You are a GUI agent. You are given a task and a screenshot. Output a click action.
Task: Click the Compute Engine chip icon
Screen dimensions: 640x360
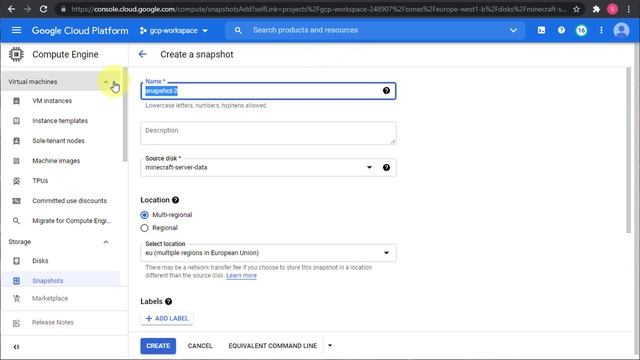pyautogui.click(x=16, y=54)
